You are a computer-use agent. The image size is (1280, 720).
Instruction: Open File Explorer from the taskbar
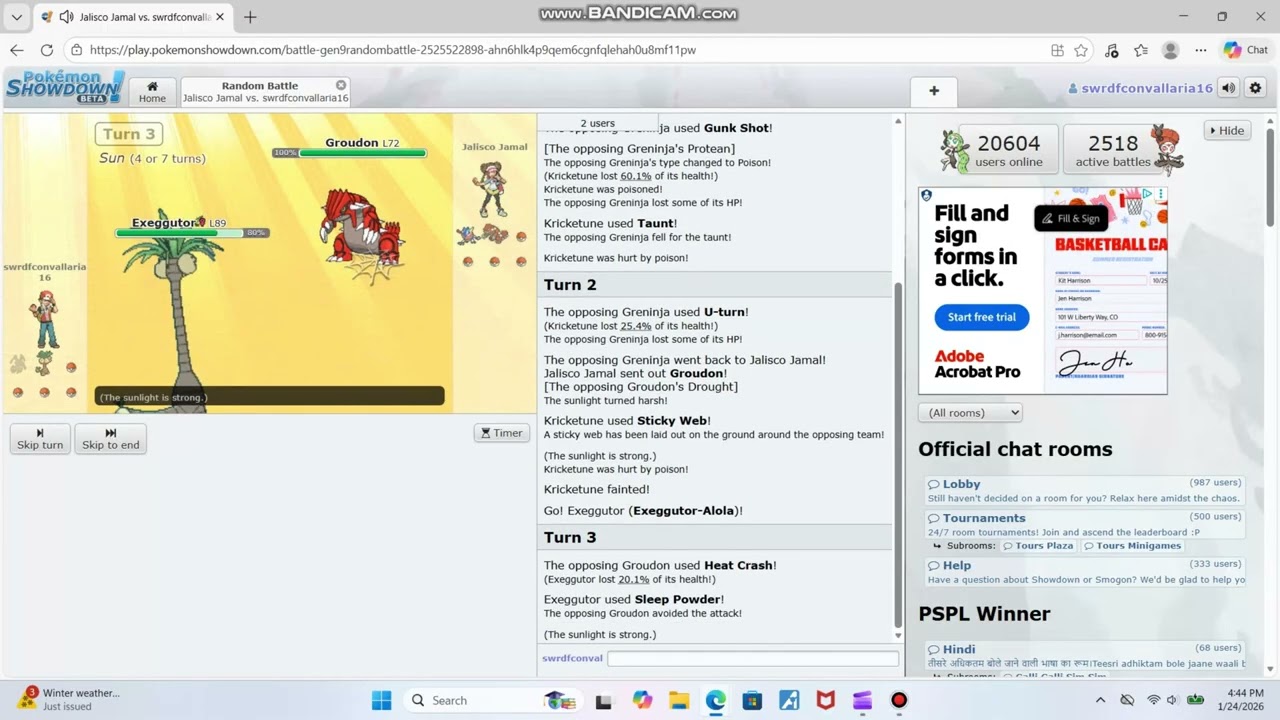pyautogui.click(x=679, y=700)
